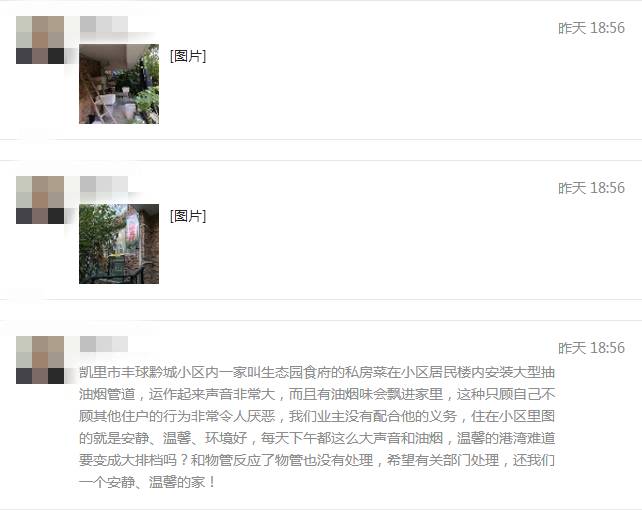Click the sender avatar on the first image message
Viewport: 642px width, 510px height.
pyautogui.click(x=40, y=40)
